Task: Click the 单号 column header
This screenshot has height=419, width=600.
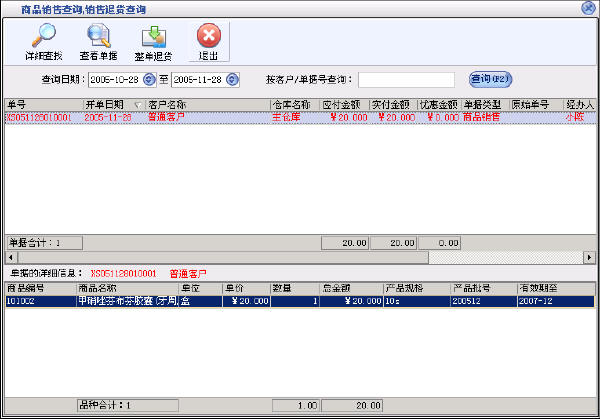Action: pyautogui.click(x=40, y=104)
